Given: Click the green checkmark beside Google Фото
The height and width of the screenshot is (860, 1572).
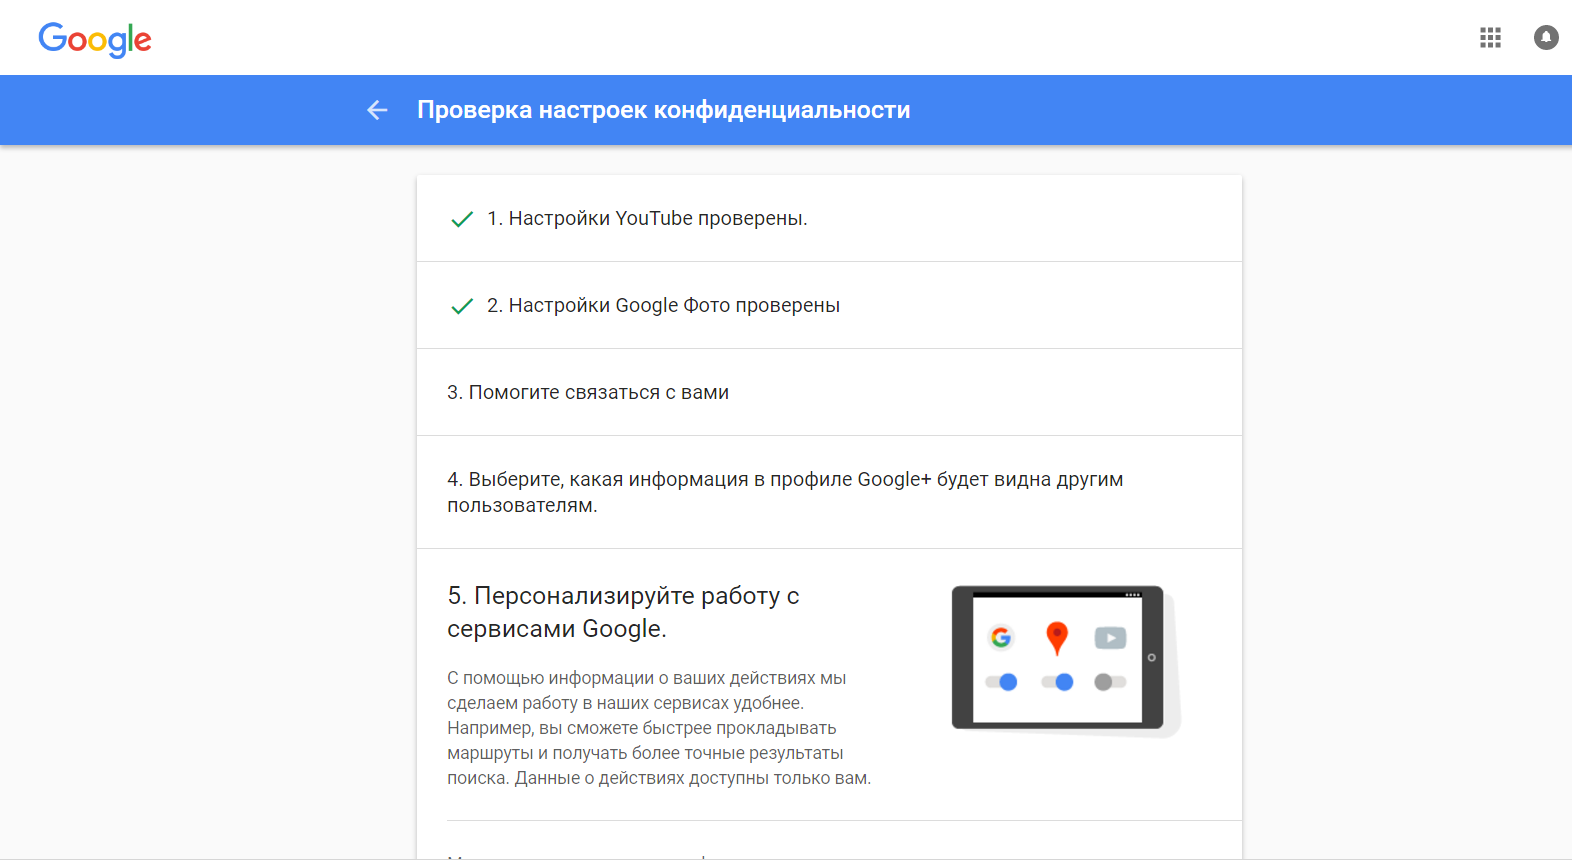Looking at the screenshot, I should click(462, 306).
